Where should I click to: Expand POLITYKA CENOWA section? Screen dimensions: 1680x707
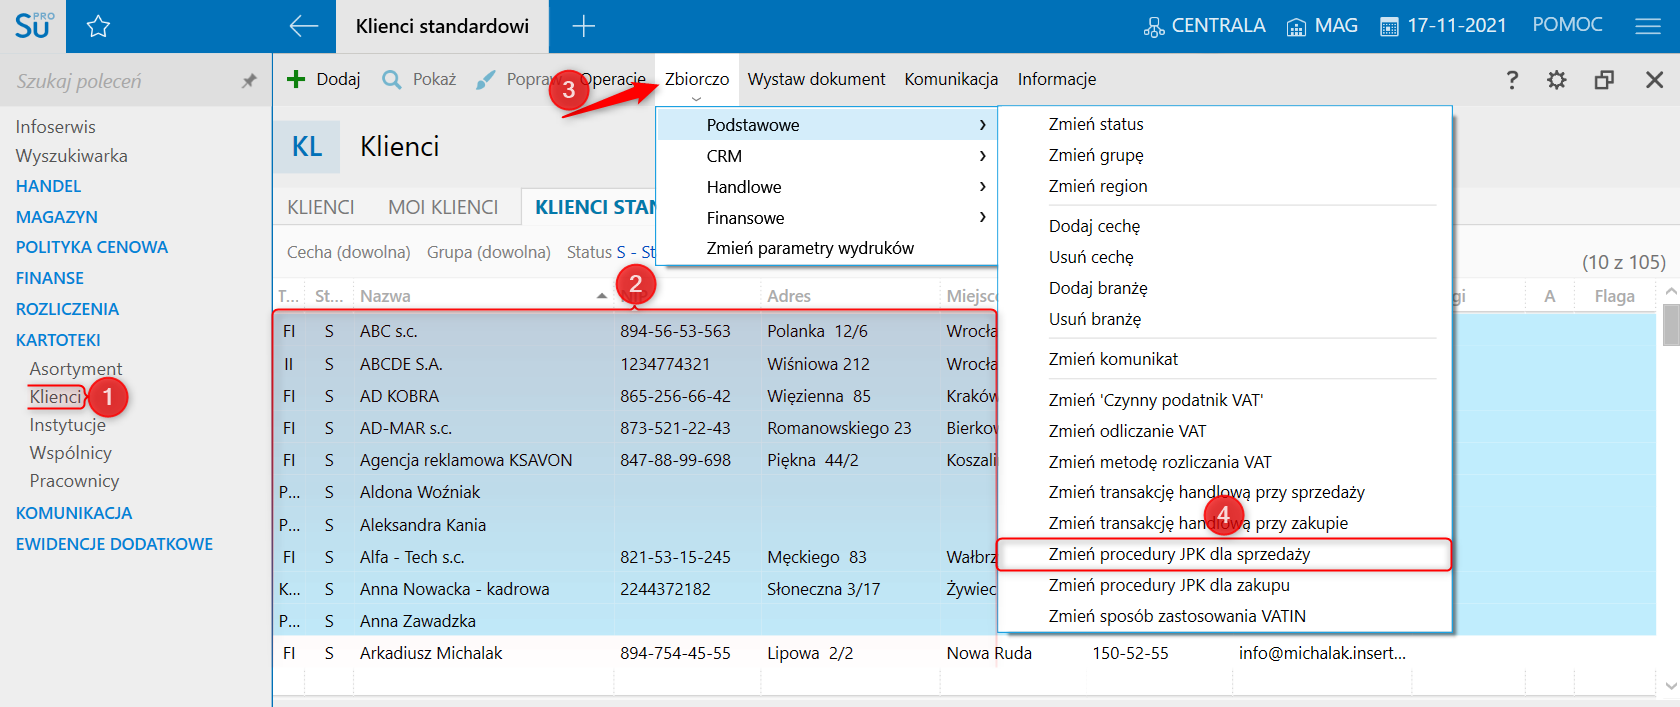pos(92,247)
